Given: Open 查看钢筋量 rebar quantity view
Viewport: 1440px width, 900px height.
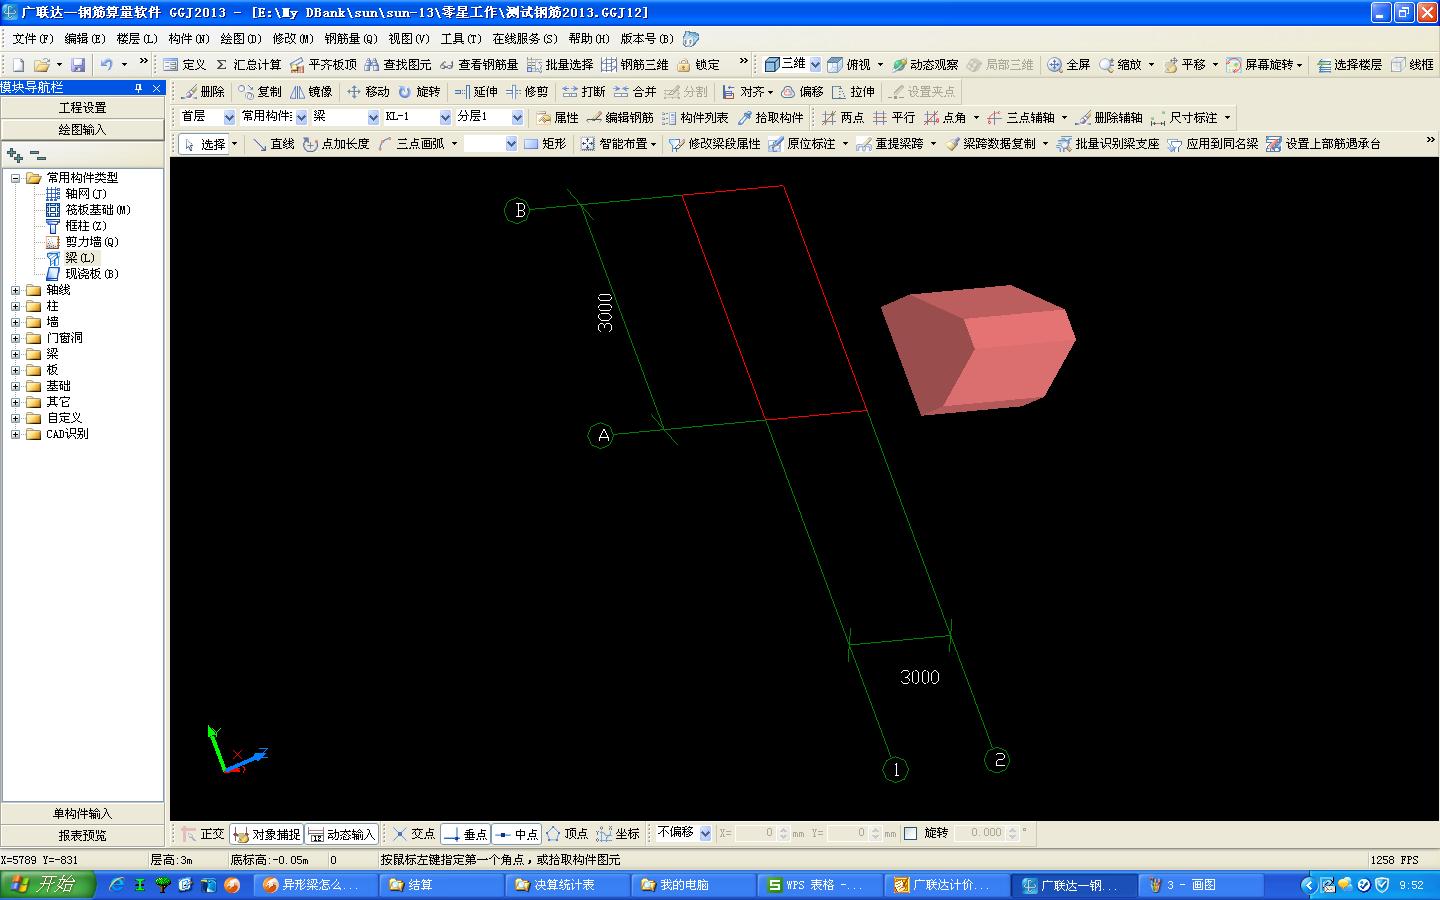Looking at the screenshot, I should click(479, 64).
